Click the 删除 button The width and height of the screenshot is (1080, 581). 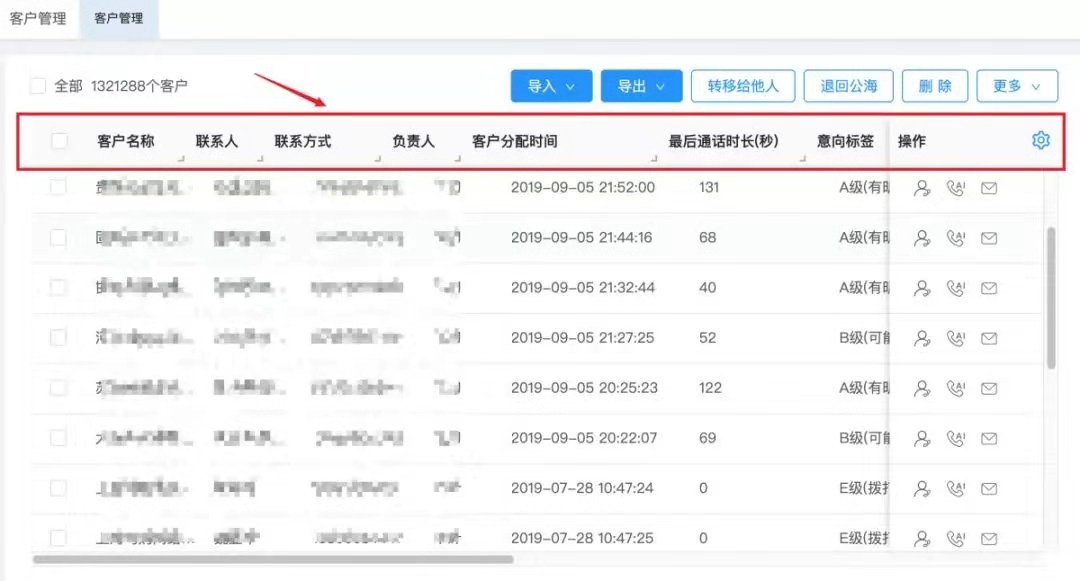pyautogui.click(x=935, y=86)
